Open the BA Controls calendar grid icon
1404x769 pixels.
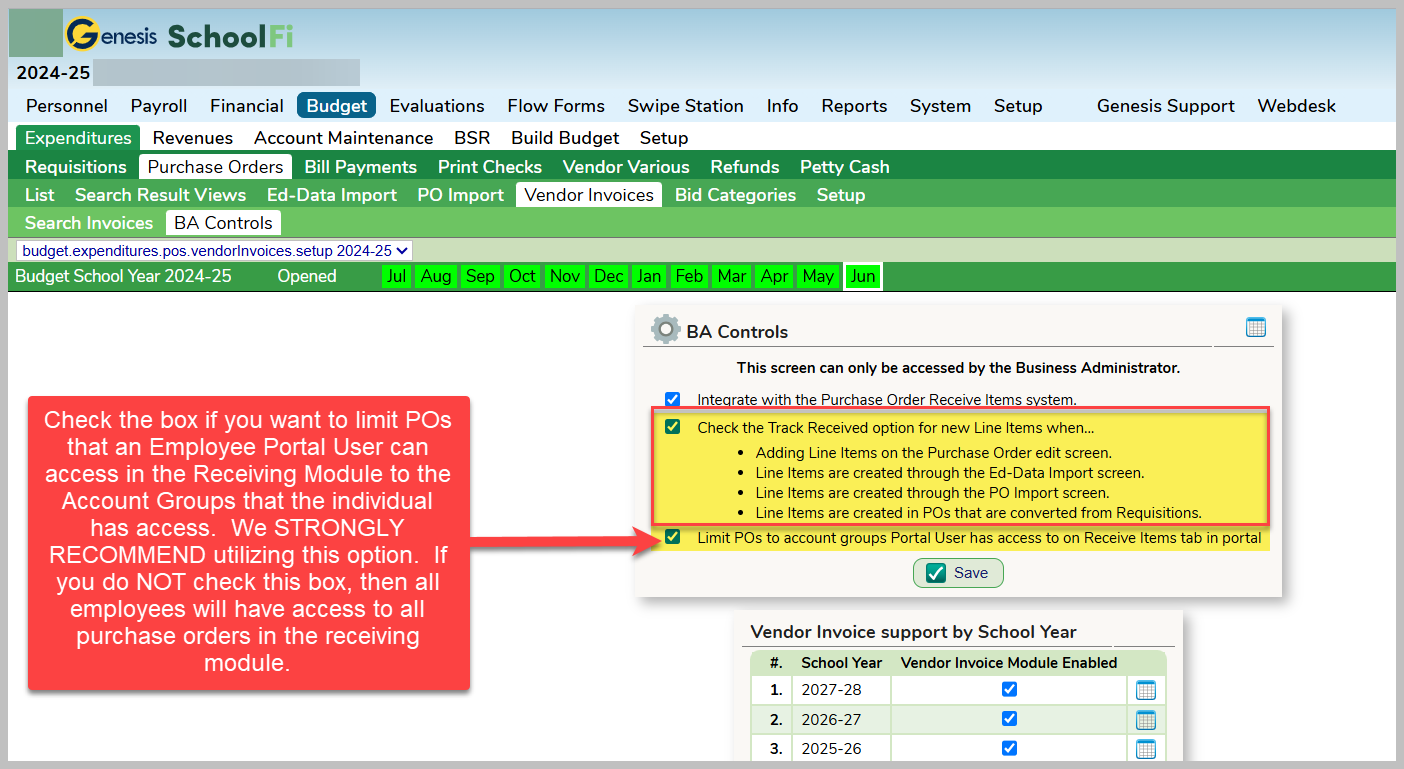1256,327
